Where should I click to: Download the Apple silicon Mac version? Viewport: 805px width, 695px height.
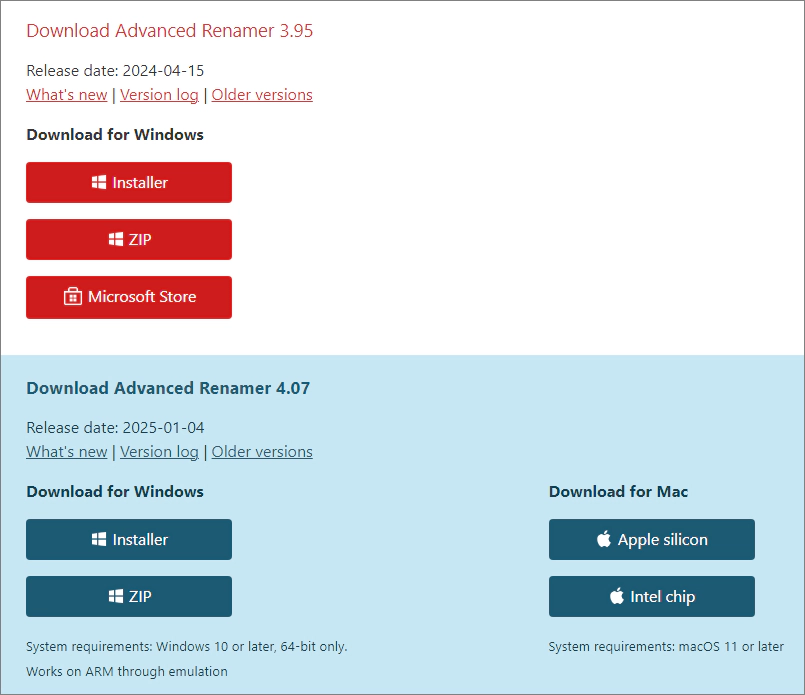651,539
